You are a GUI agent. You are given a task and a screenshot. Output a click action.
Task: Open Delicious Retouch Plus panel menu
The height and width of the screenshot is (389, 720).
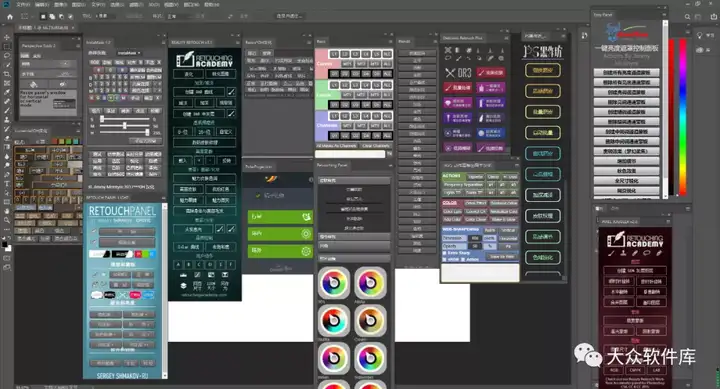click(506, 38)
